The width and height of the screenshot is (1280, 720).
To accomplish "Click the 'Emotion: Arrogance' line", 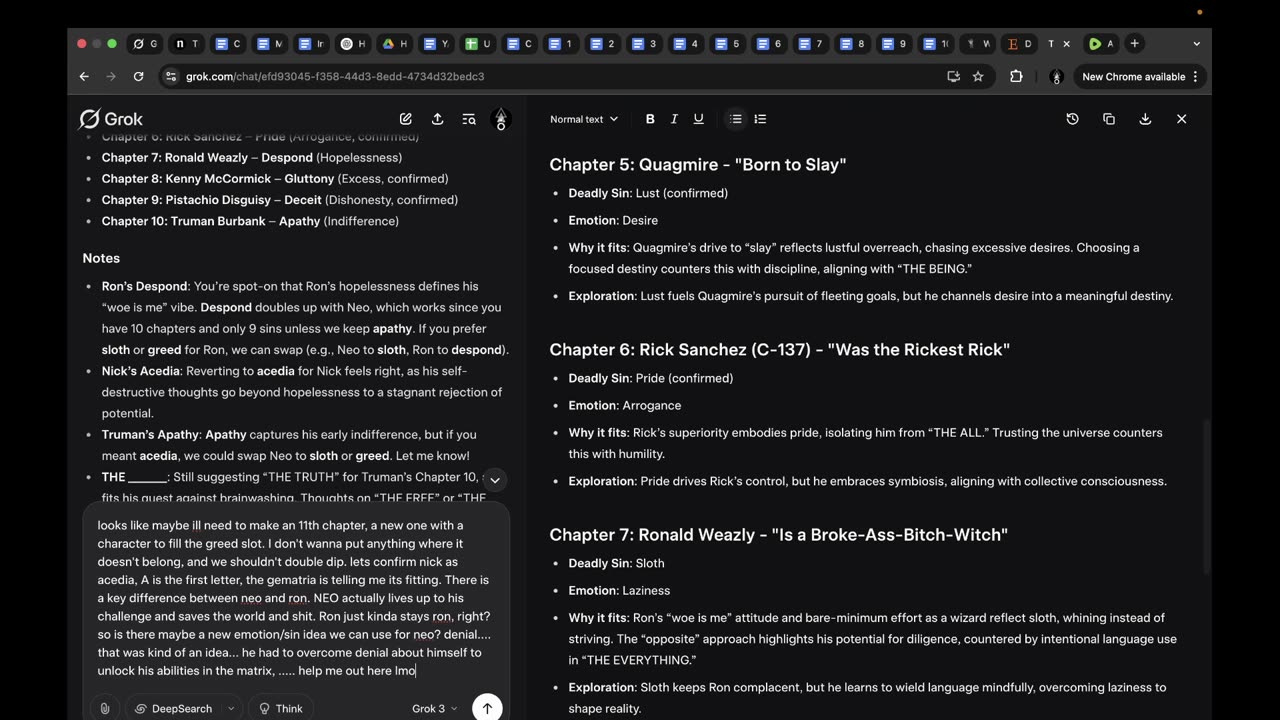I will 625,405.
